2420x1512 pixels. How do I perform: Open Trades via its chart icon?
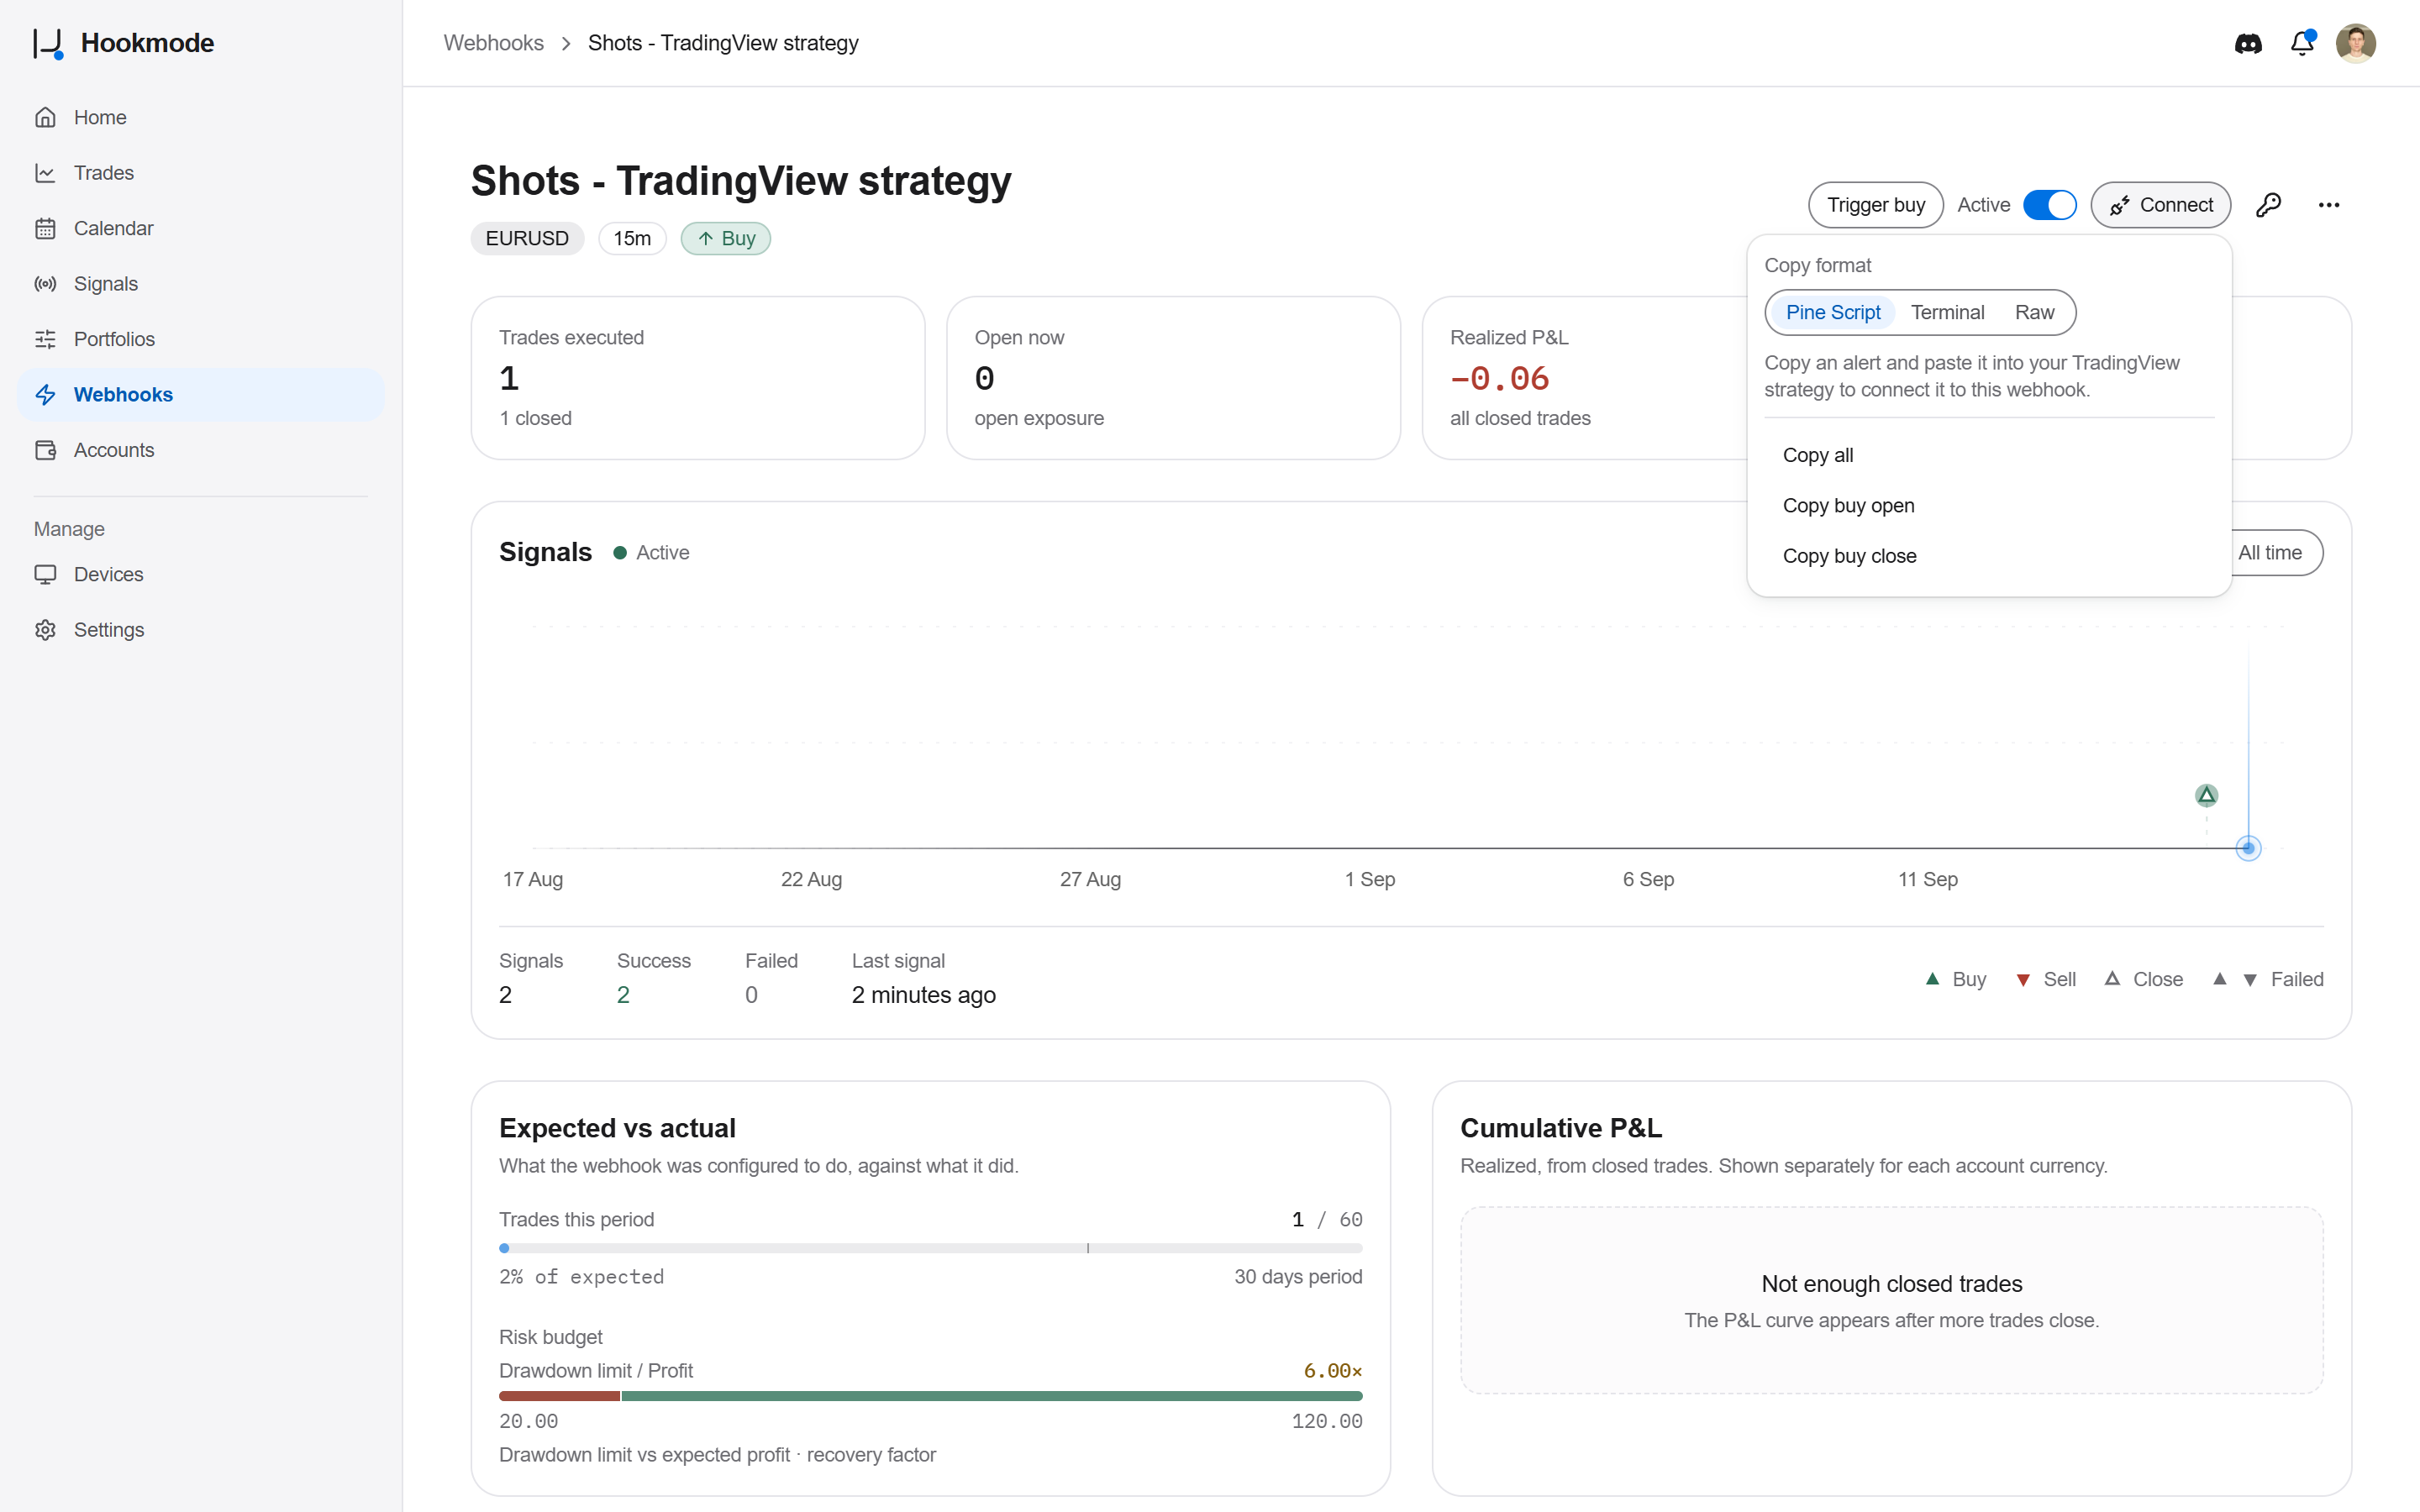[45, 173]
